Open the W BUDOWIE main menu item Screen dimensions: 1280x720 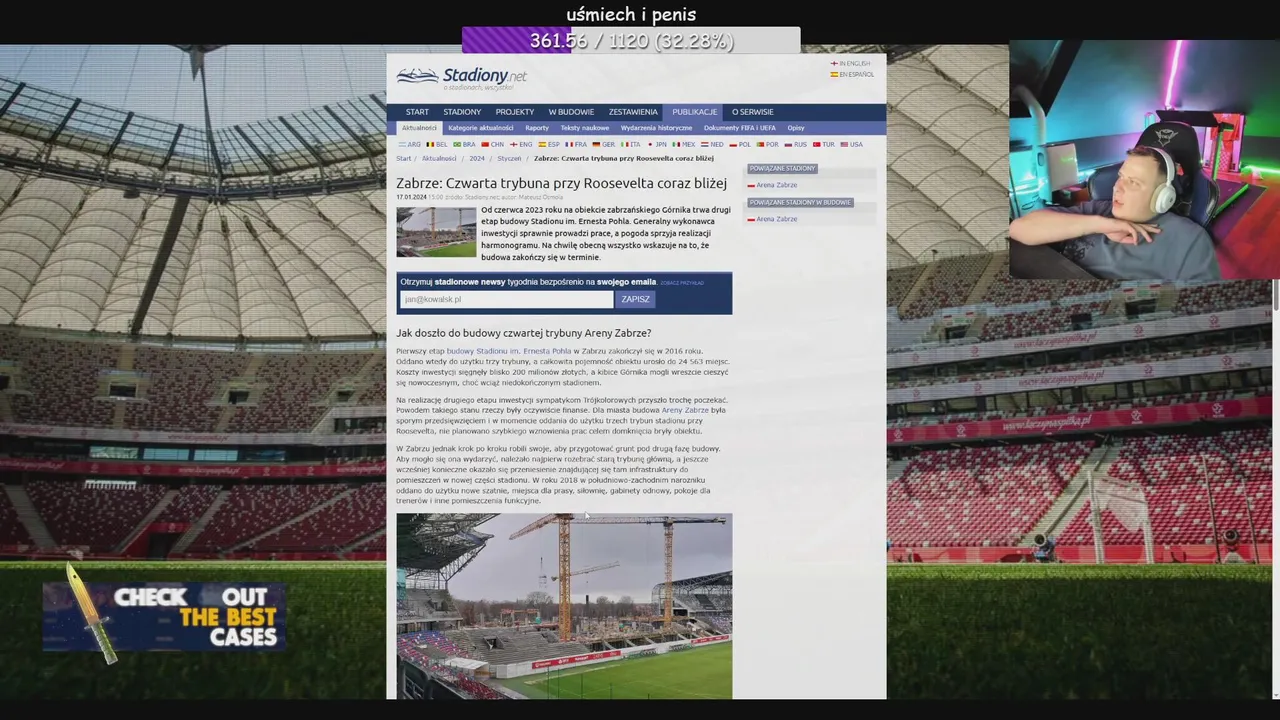tap(571, 112)
